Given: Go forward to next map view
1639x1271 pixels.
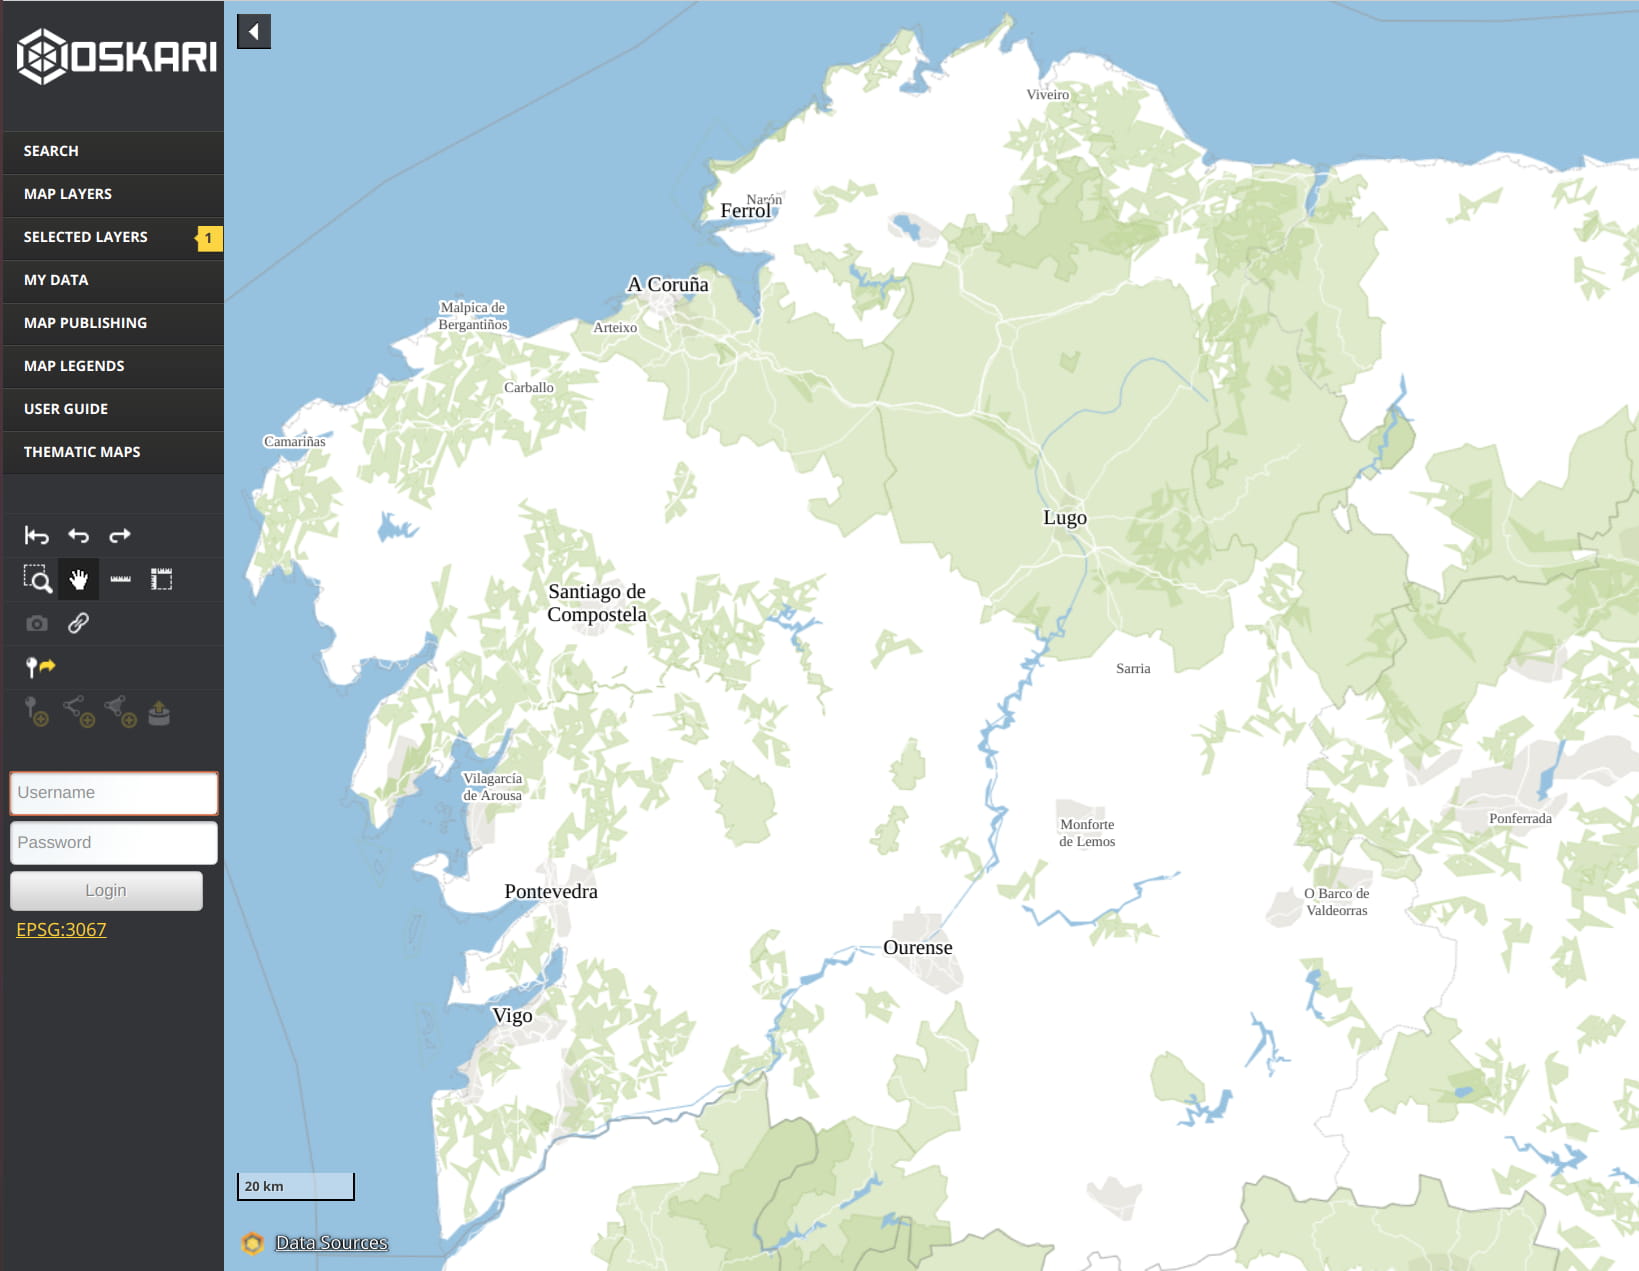Looking at the screenshot, I should tap(120, 536).
